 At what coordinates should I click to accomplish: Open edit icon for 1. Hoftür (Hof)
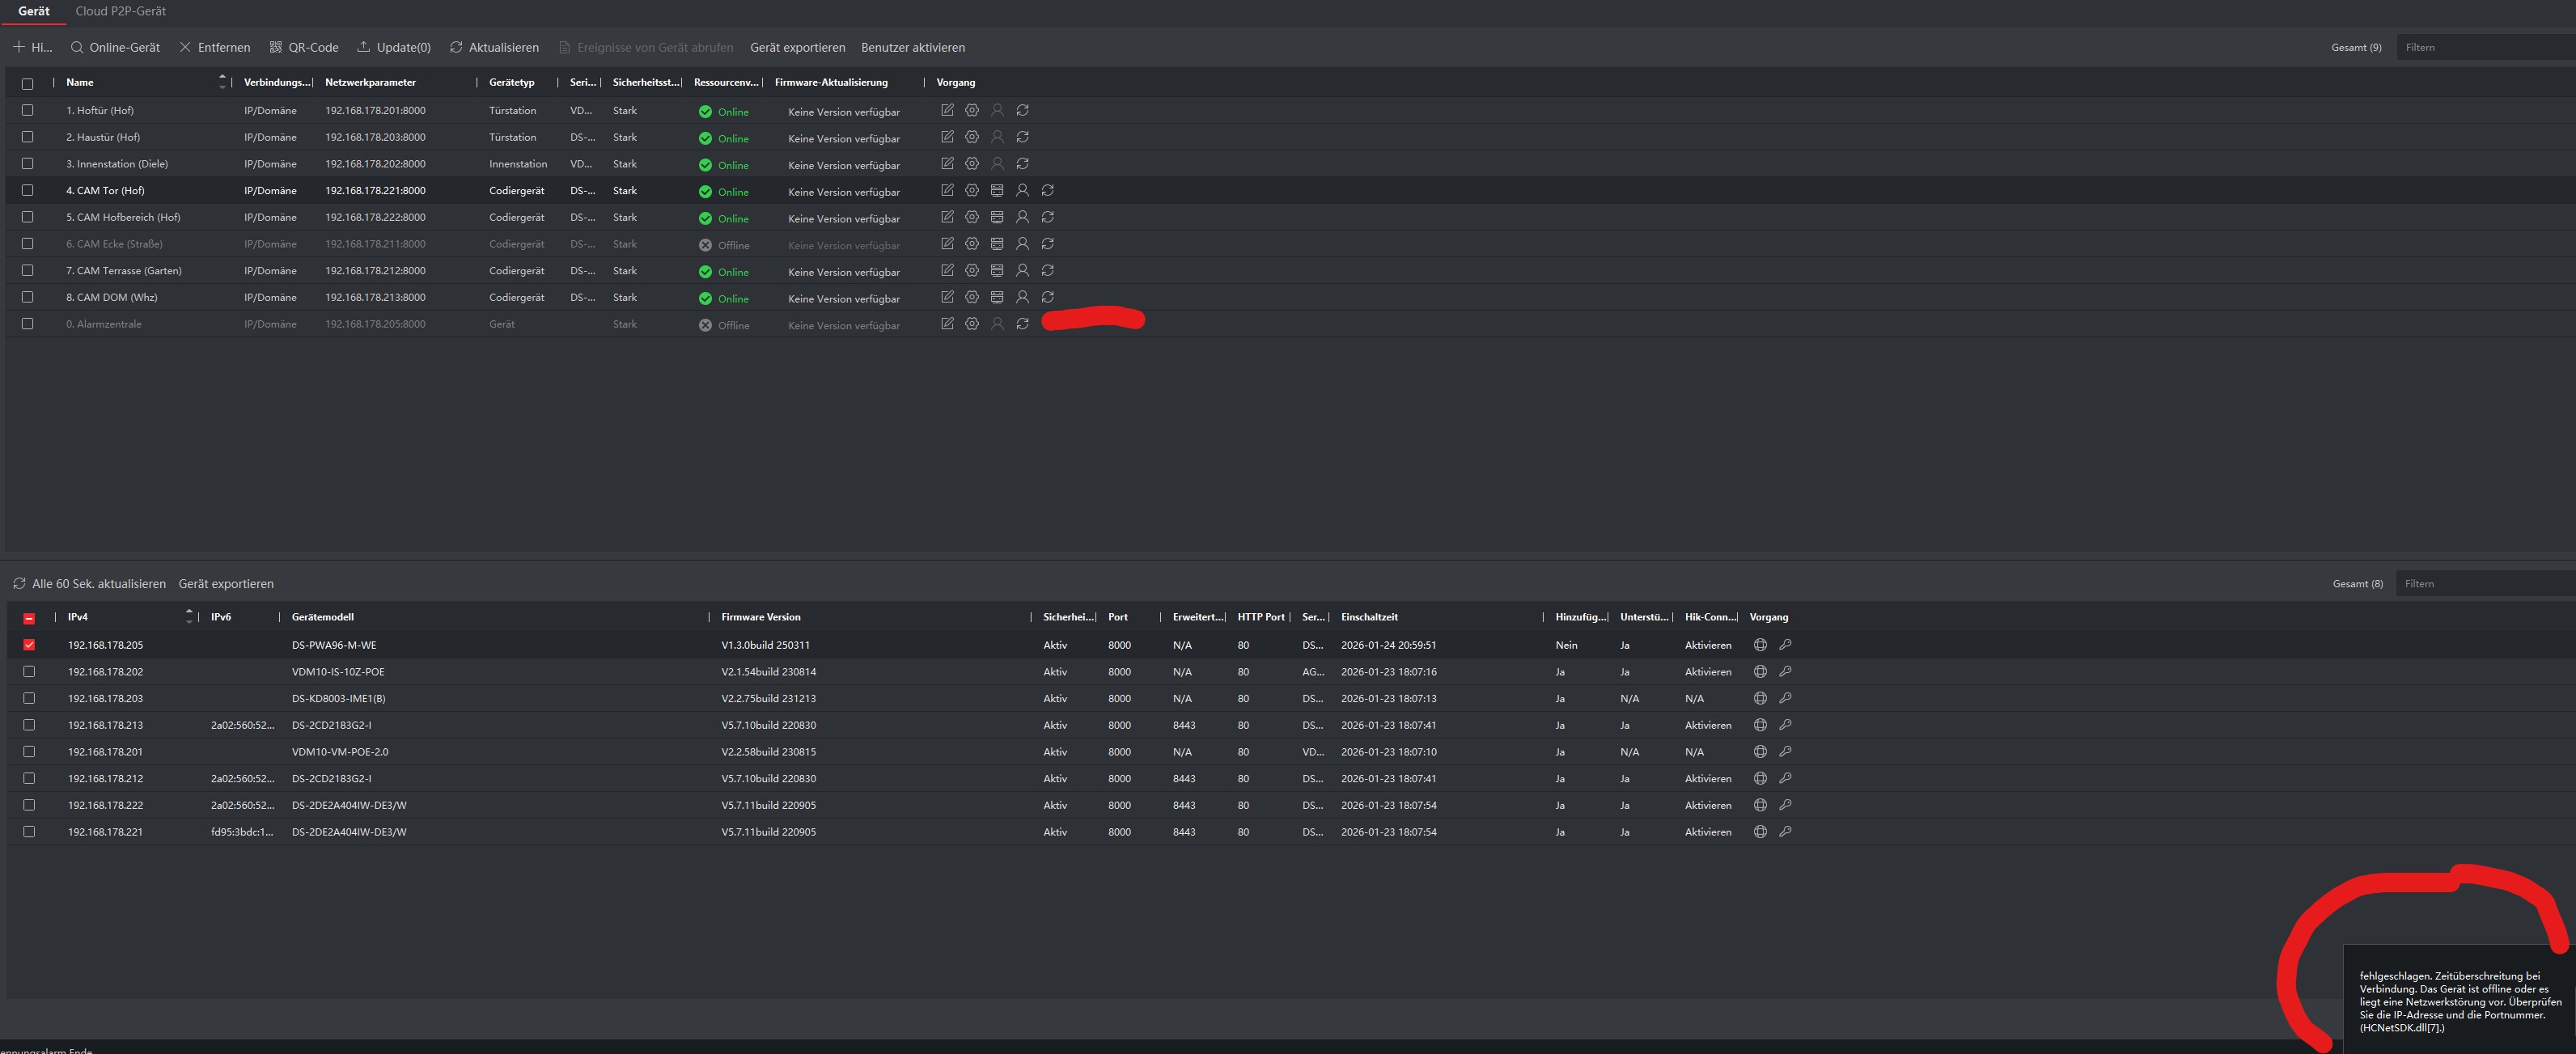tap(947, 110)
